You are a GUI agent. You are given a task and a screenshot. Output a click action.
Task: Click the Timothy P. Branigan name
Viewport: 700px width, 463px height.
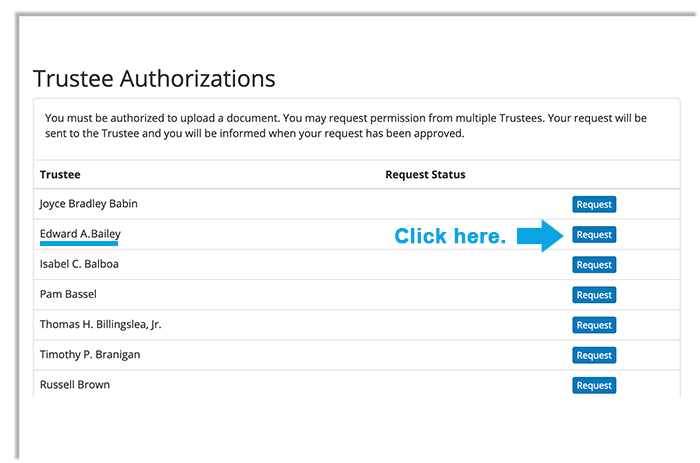coord(90,355)
